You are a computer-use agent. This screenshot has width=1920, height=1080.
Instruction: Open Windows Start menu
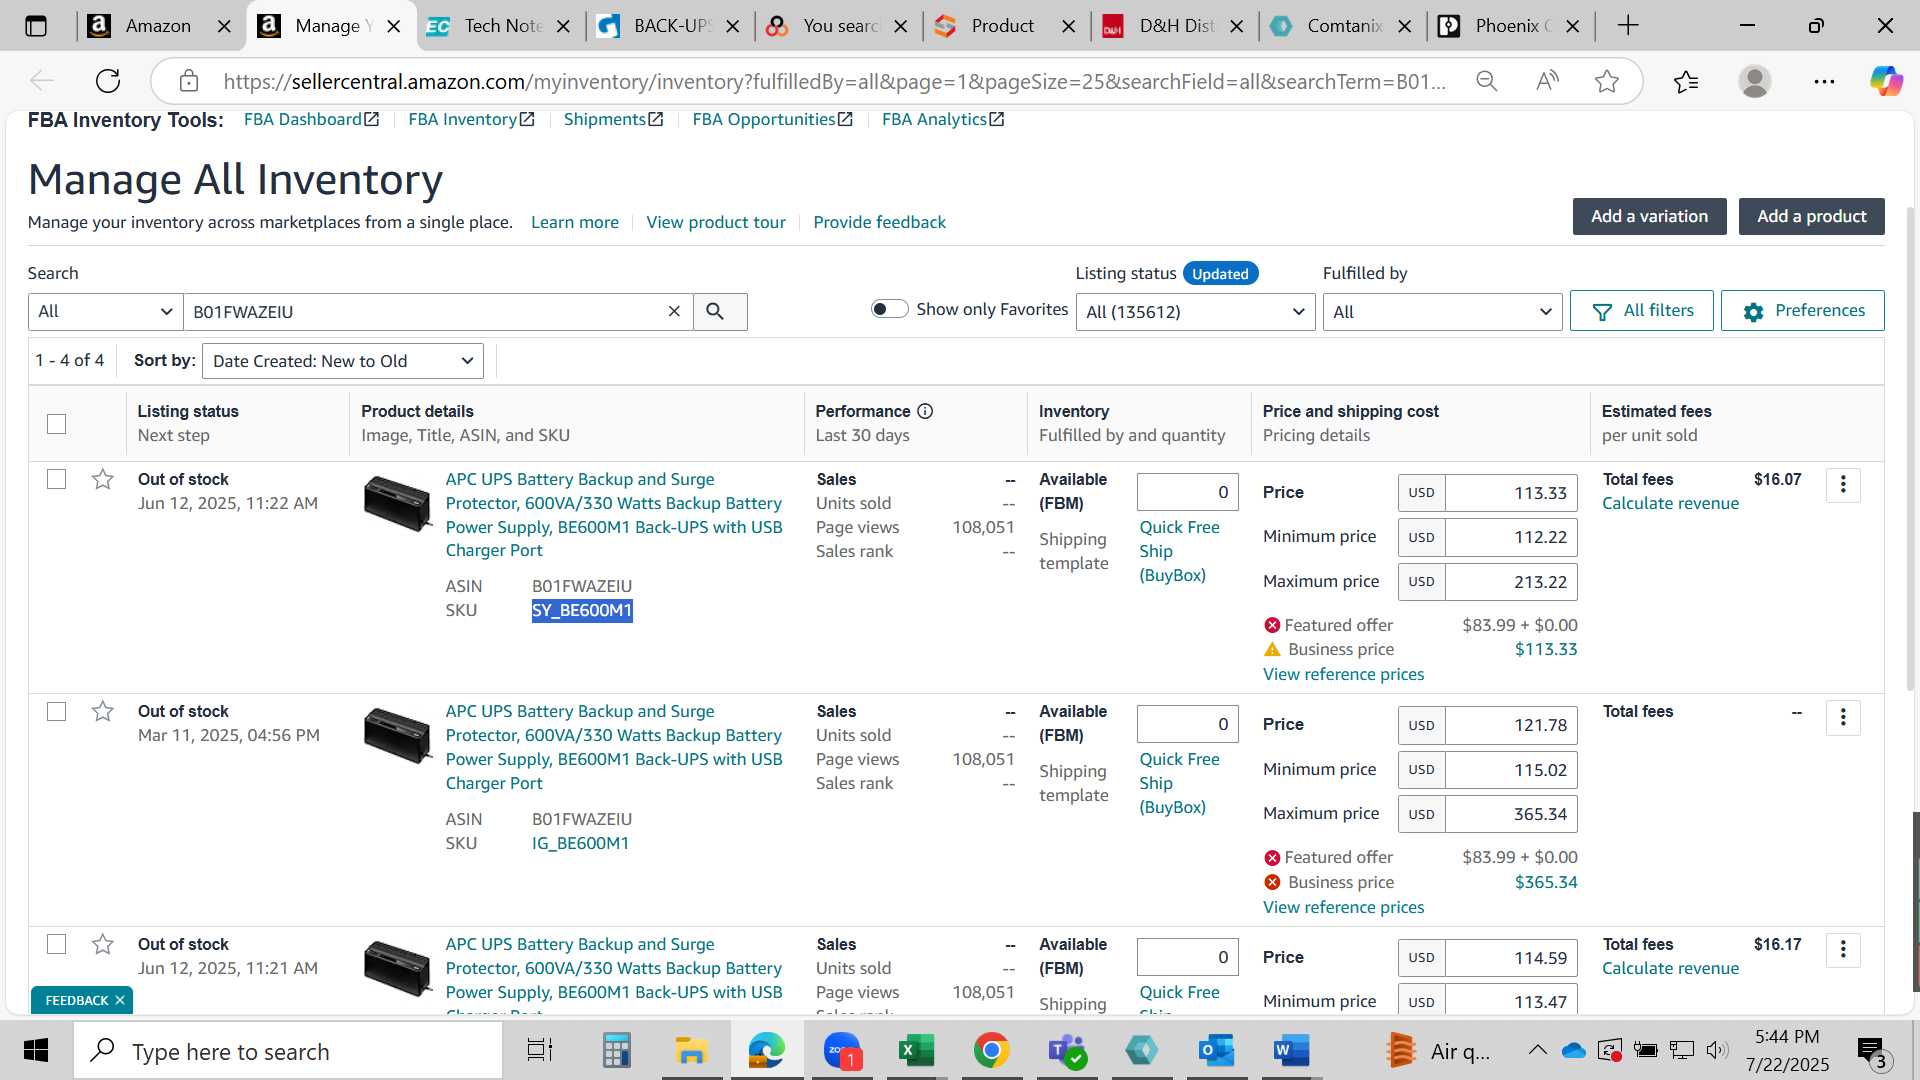(x=36, y=1051)
